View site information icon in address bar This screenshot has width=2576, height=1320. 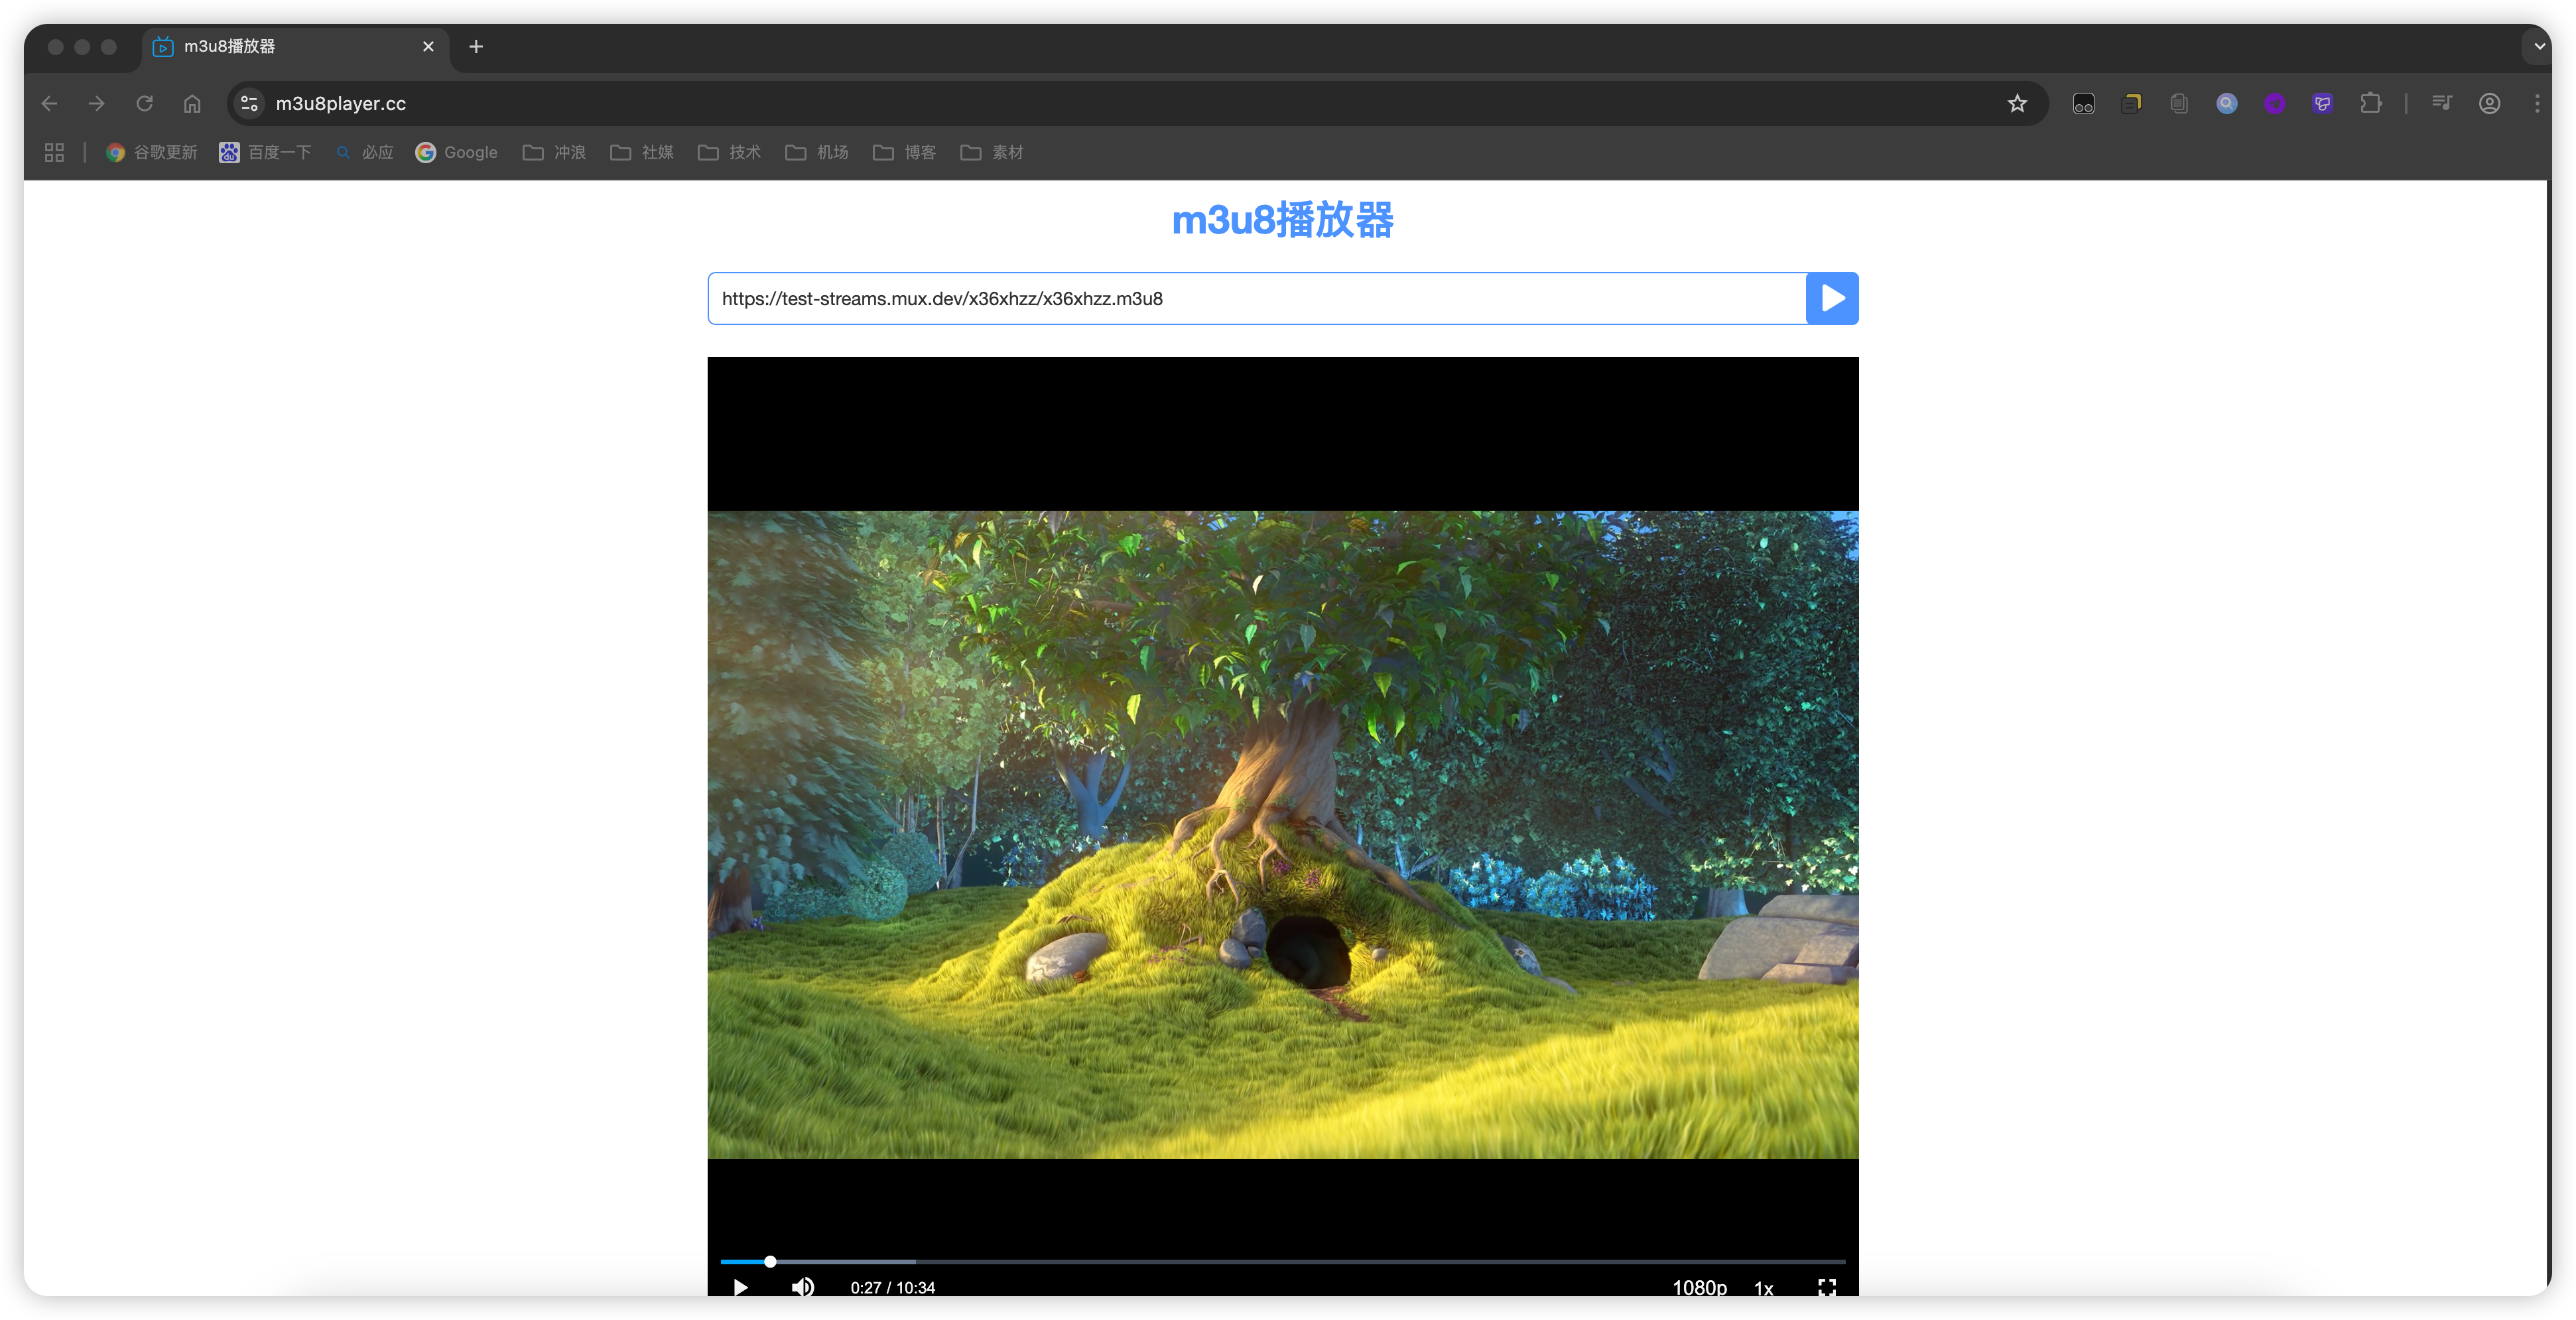pyautogui.click(x=249, y=103)
